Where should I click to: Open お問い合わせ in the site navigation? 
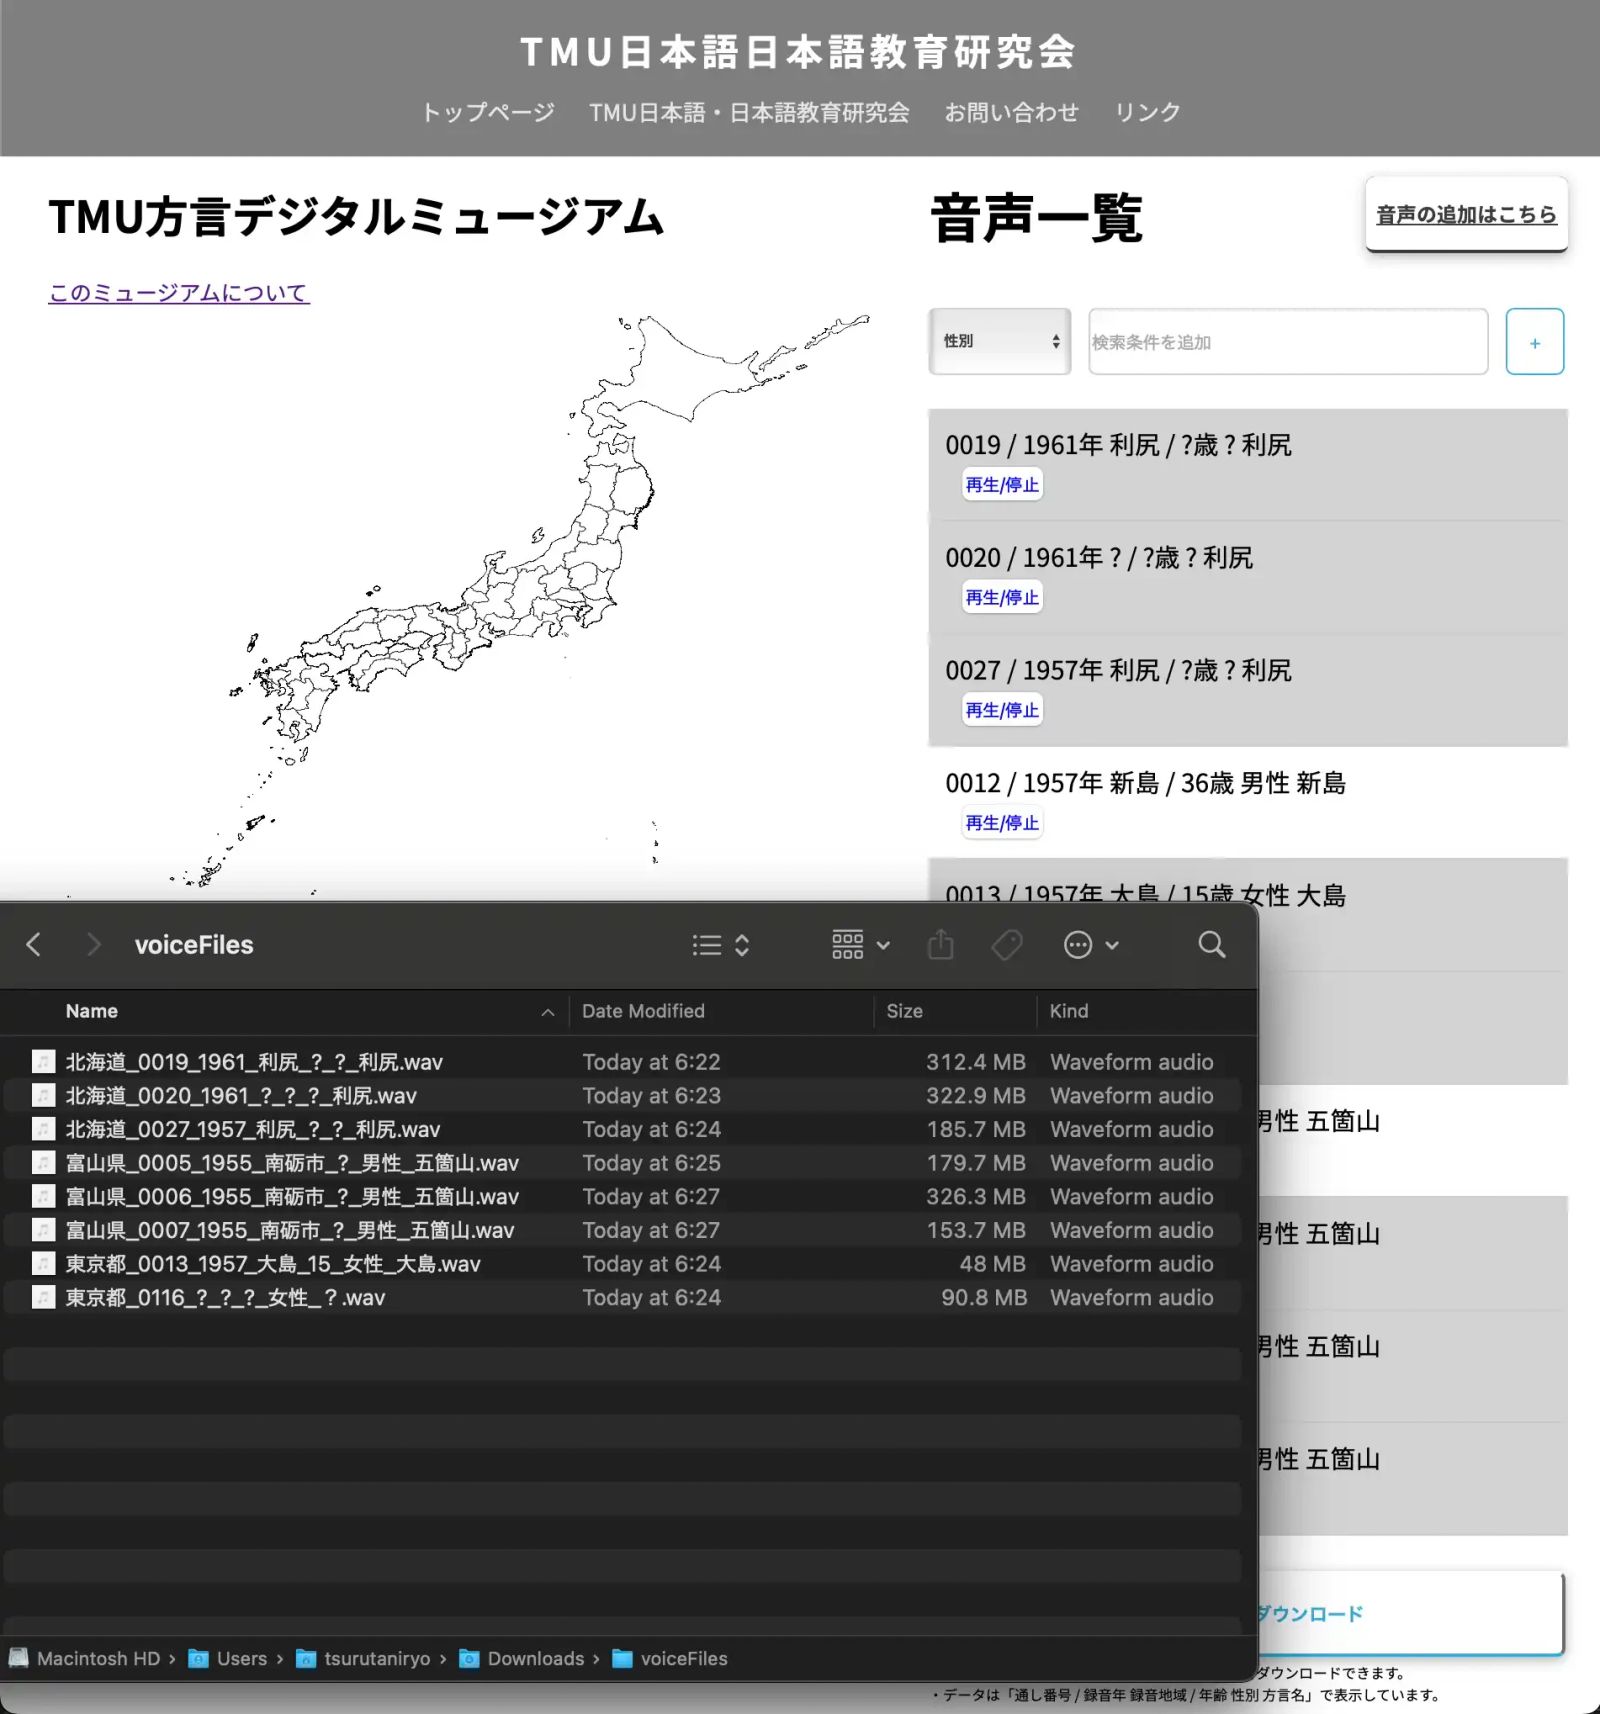point(1011,112)
